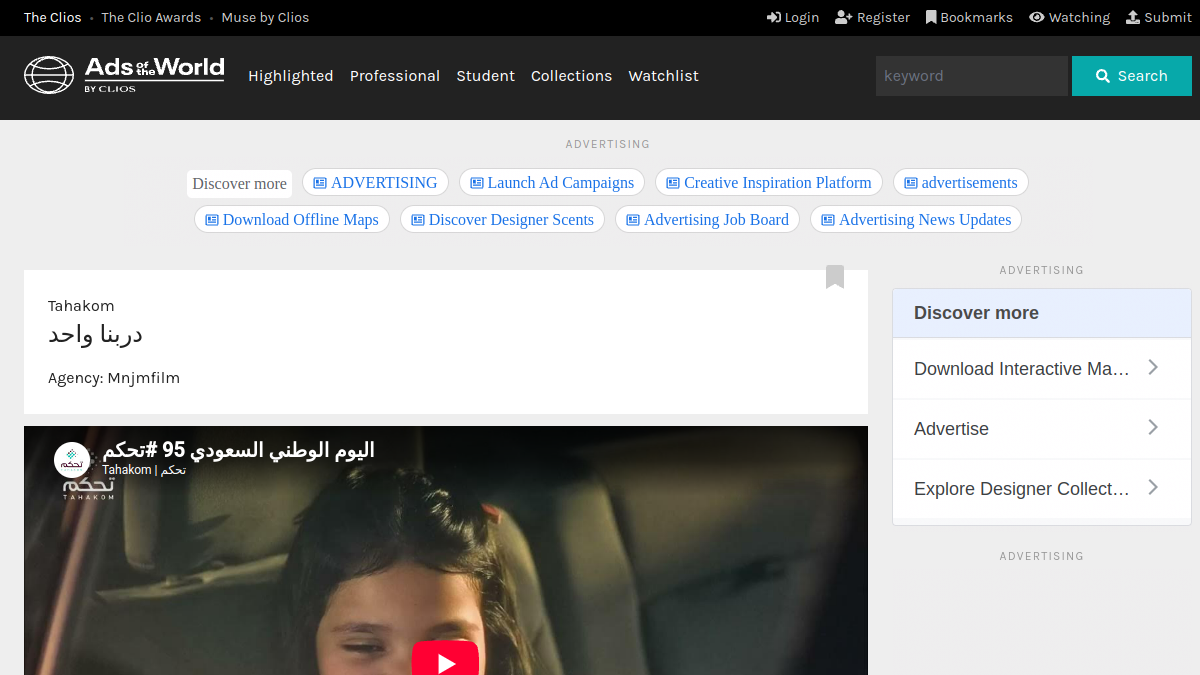Screen dimensions: 1200x675
Task: Open Advertising Job Board chip
Action: (x=707, y=220)
